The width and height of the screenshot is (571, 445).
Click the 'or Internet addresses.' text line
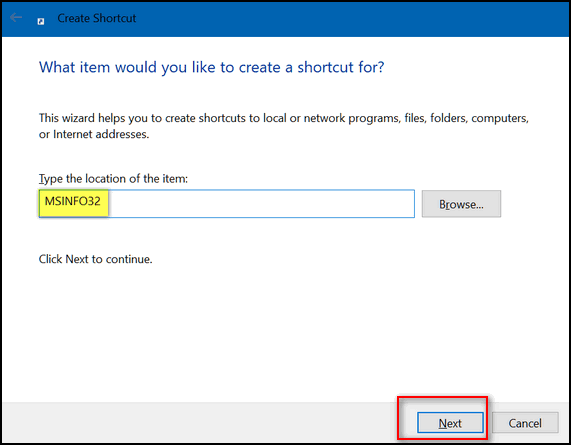click(x=94, y=134)
